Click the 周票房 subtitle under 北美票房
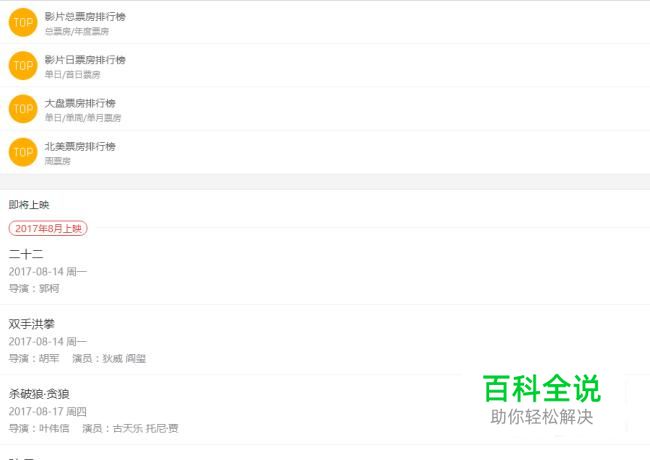Viewport: 650px width, 460px height. point(58,161)
